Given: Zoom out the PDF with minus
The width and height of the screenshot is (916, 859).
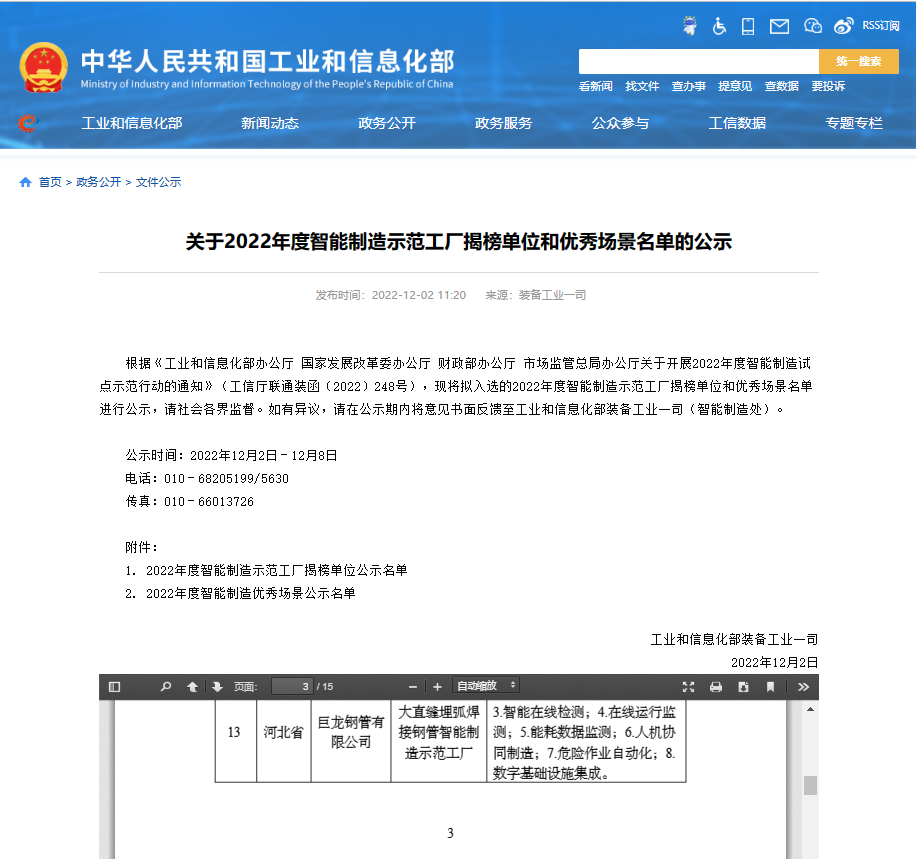Looking at the screenshot, I should (x=413, y=687).
